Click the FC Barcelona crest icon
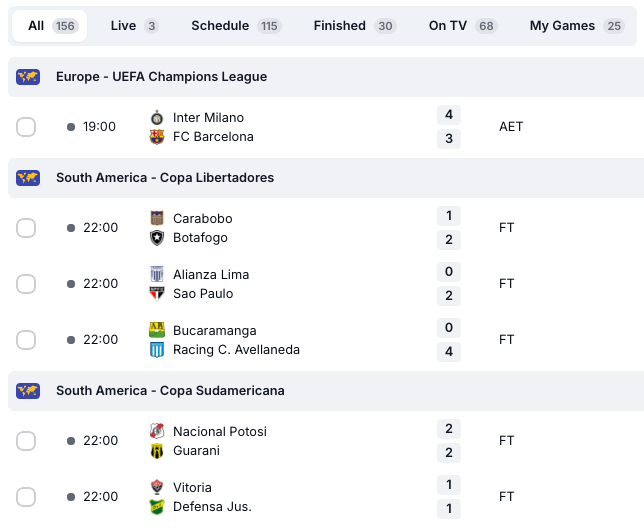Viewport: 644px width, 531px height. coord(157,137)
